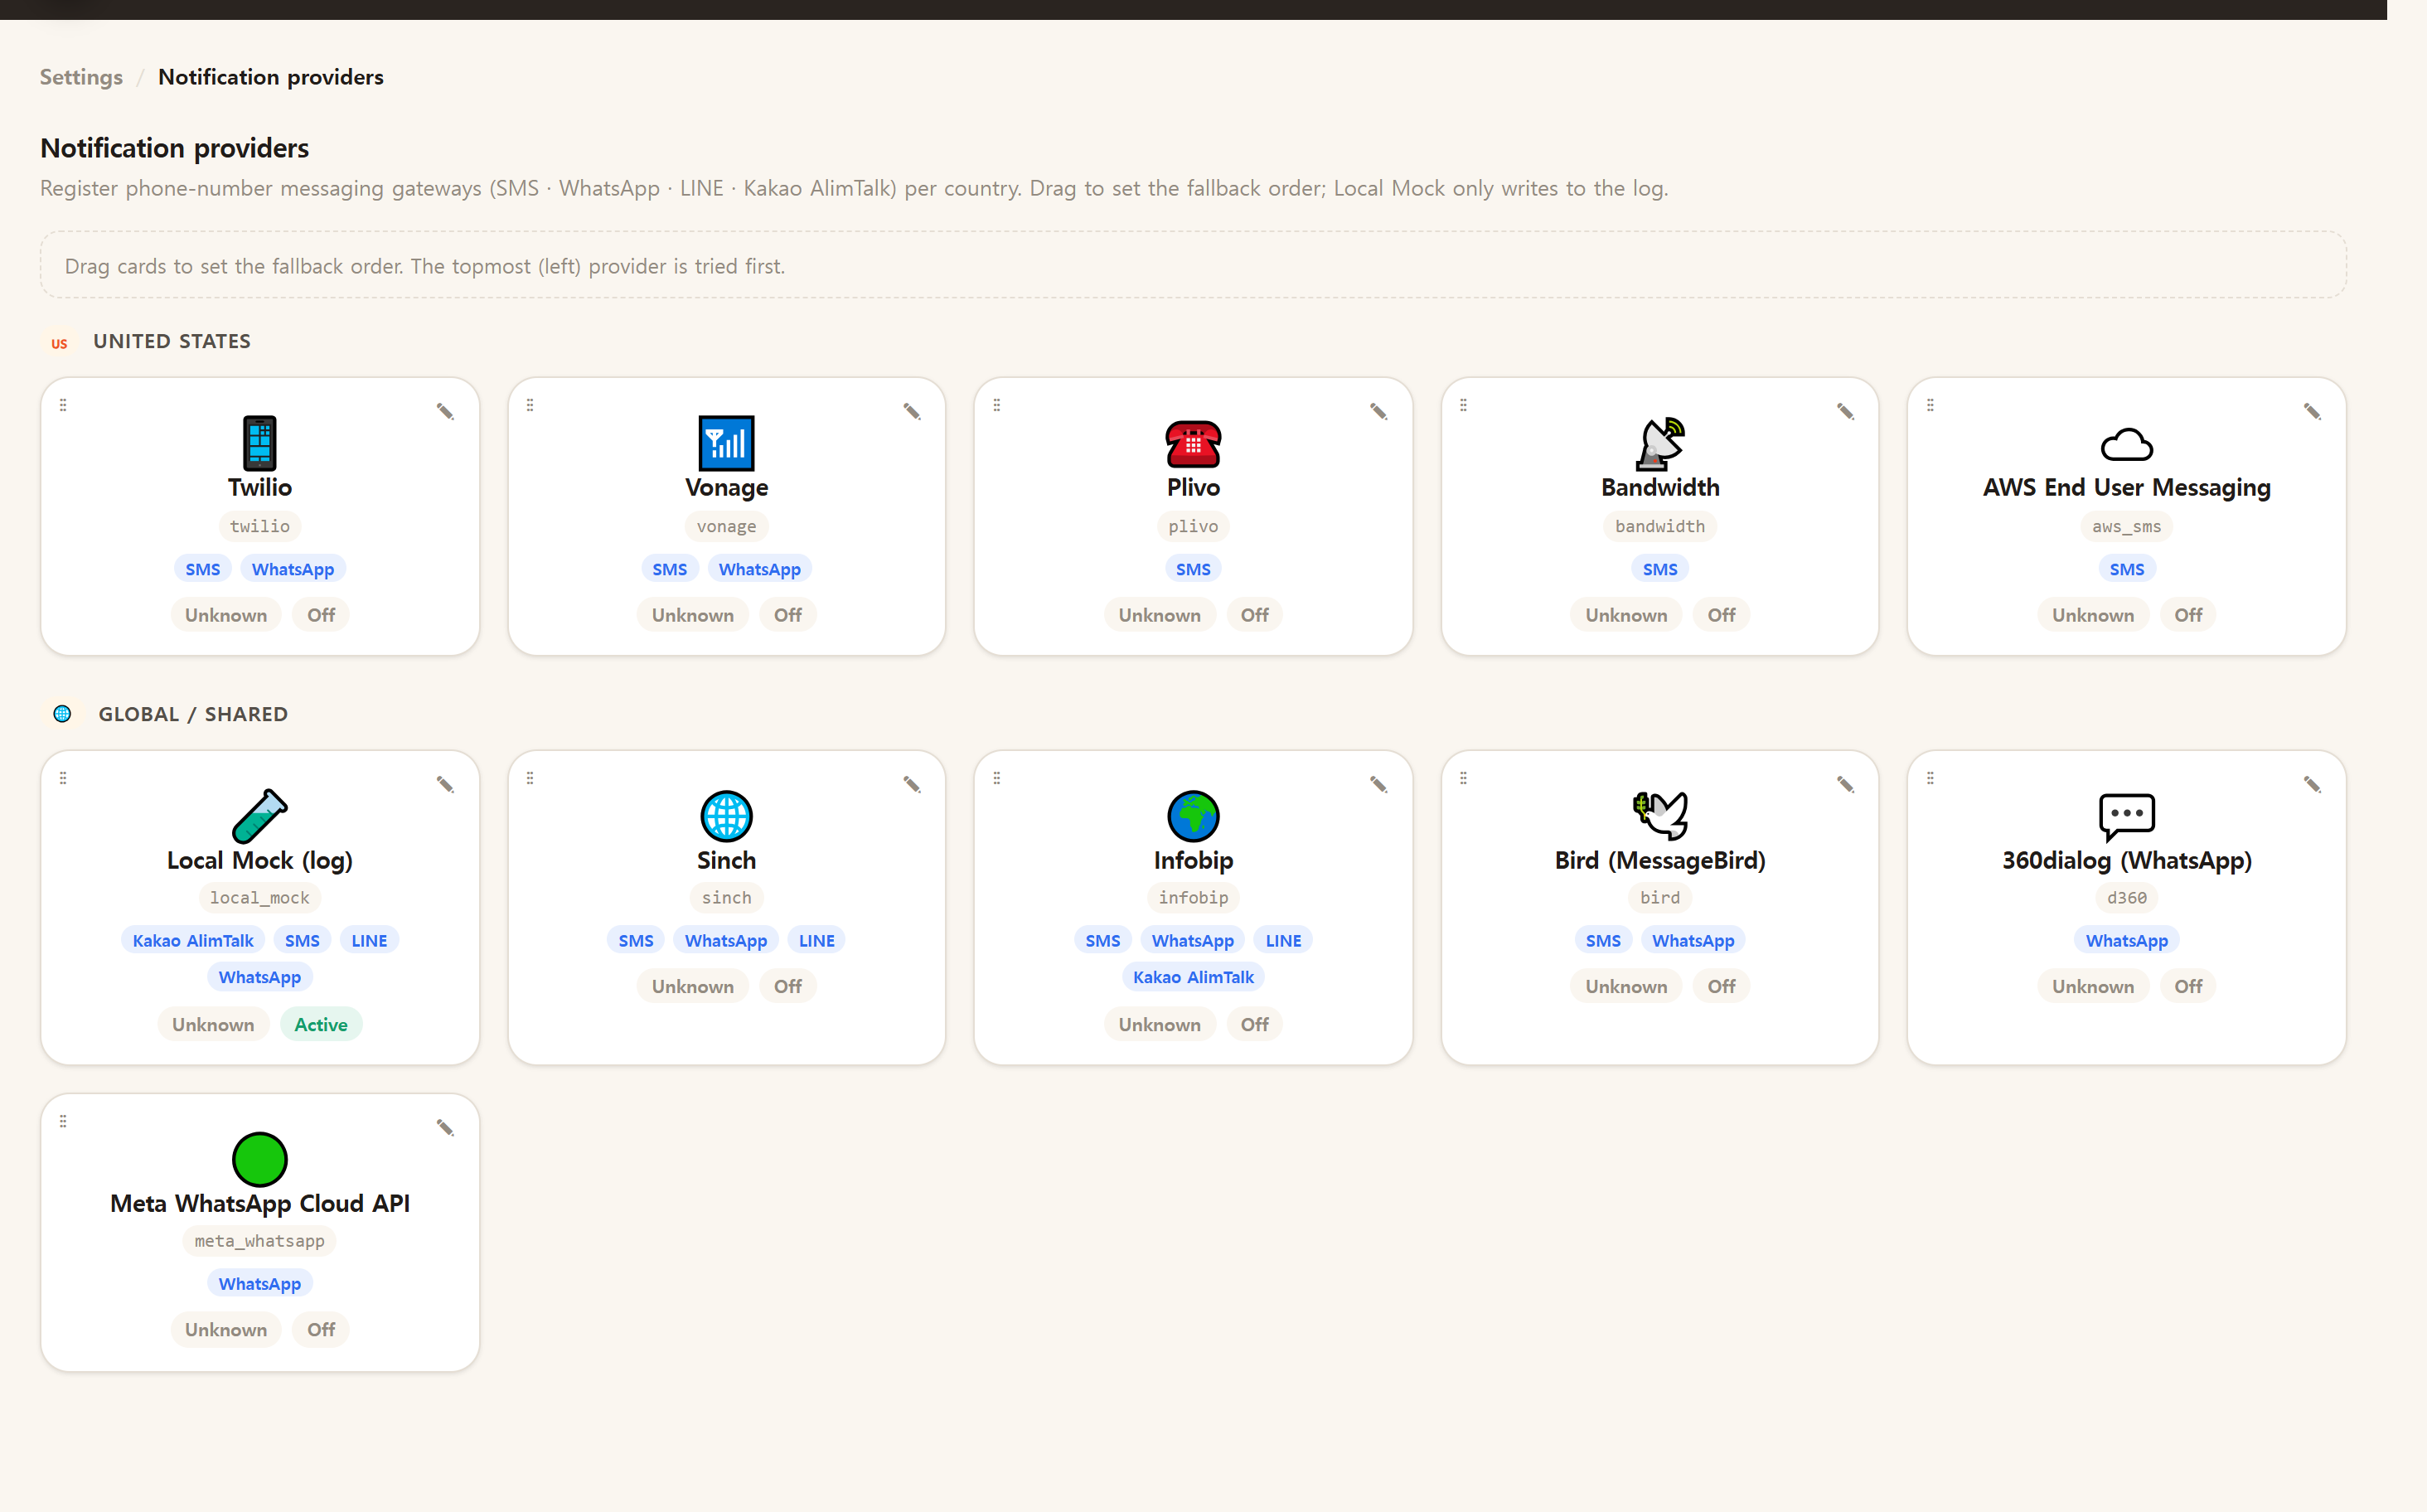This screenshot has width=2427, height=1512.
Task: Click the UNITED STATES section heading
Action: click(x=172, y=341)
